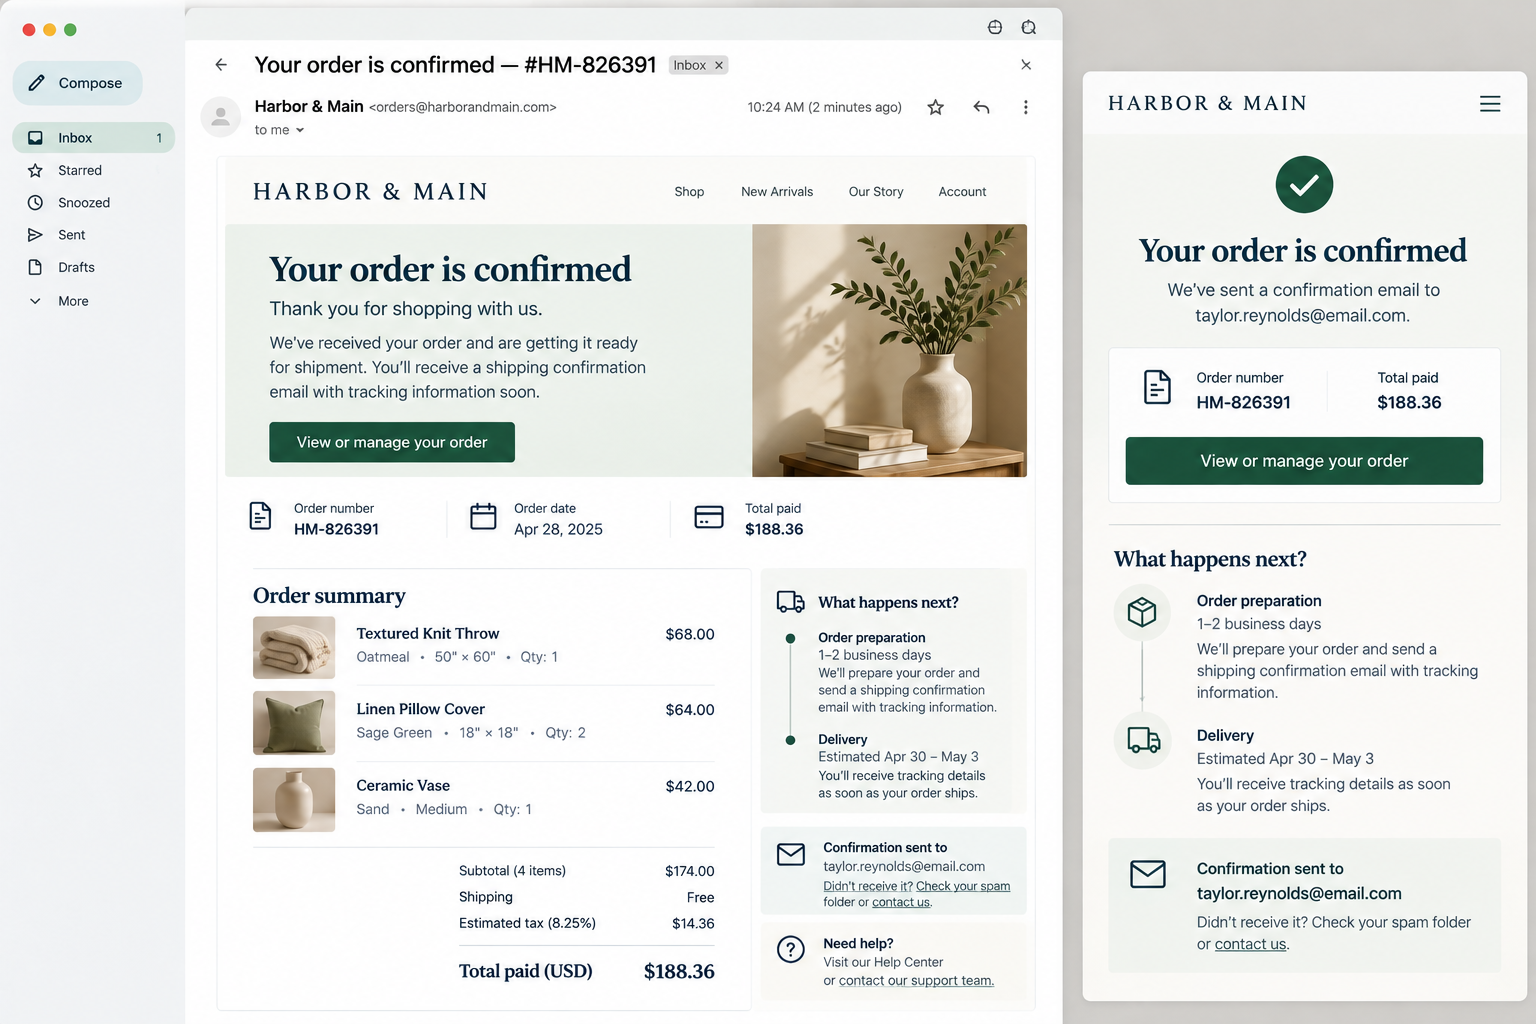Screen dimensions: 1536x1024
Task: Click the Textured Knit Throw thumbnail
Action: coord(294,648)
